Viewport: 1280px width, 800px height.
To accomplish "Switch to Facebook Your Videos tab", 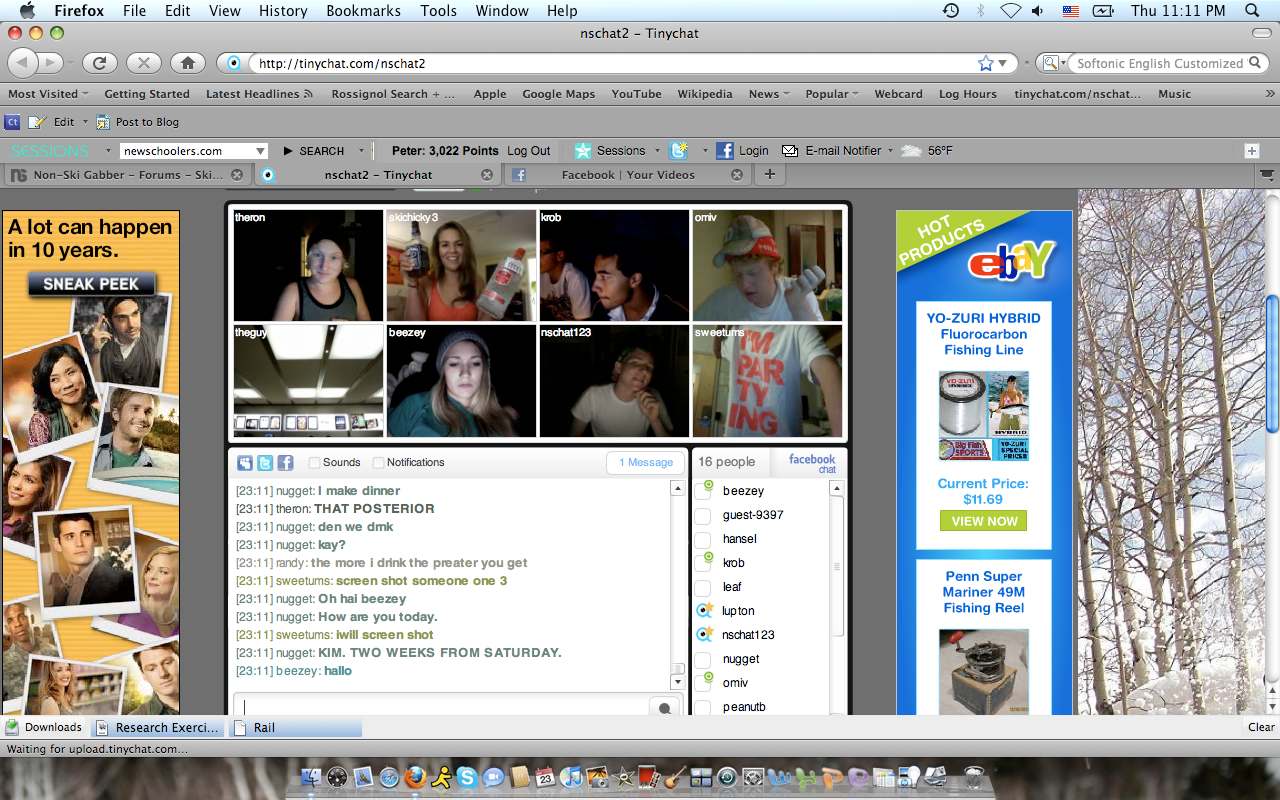I will (626, 174).
